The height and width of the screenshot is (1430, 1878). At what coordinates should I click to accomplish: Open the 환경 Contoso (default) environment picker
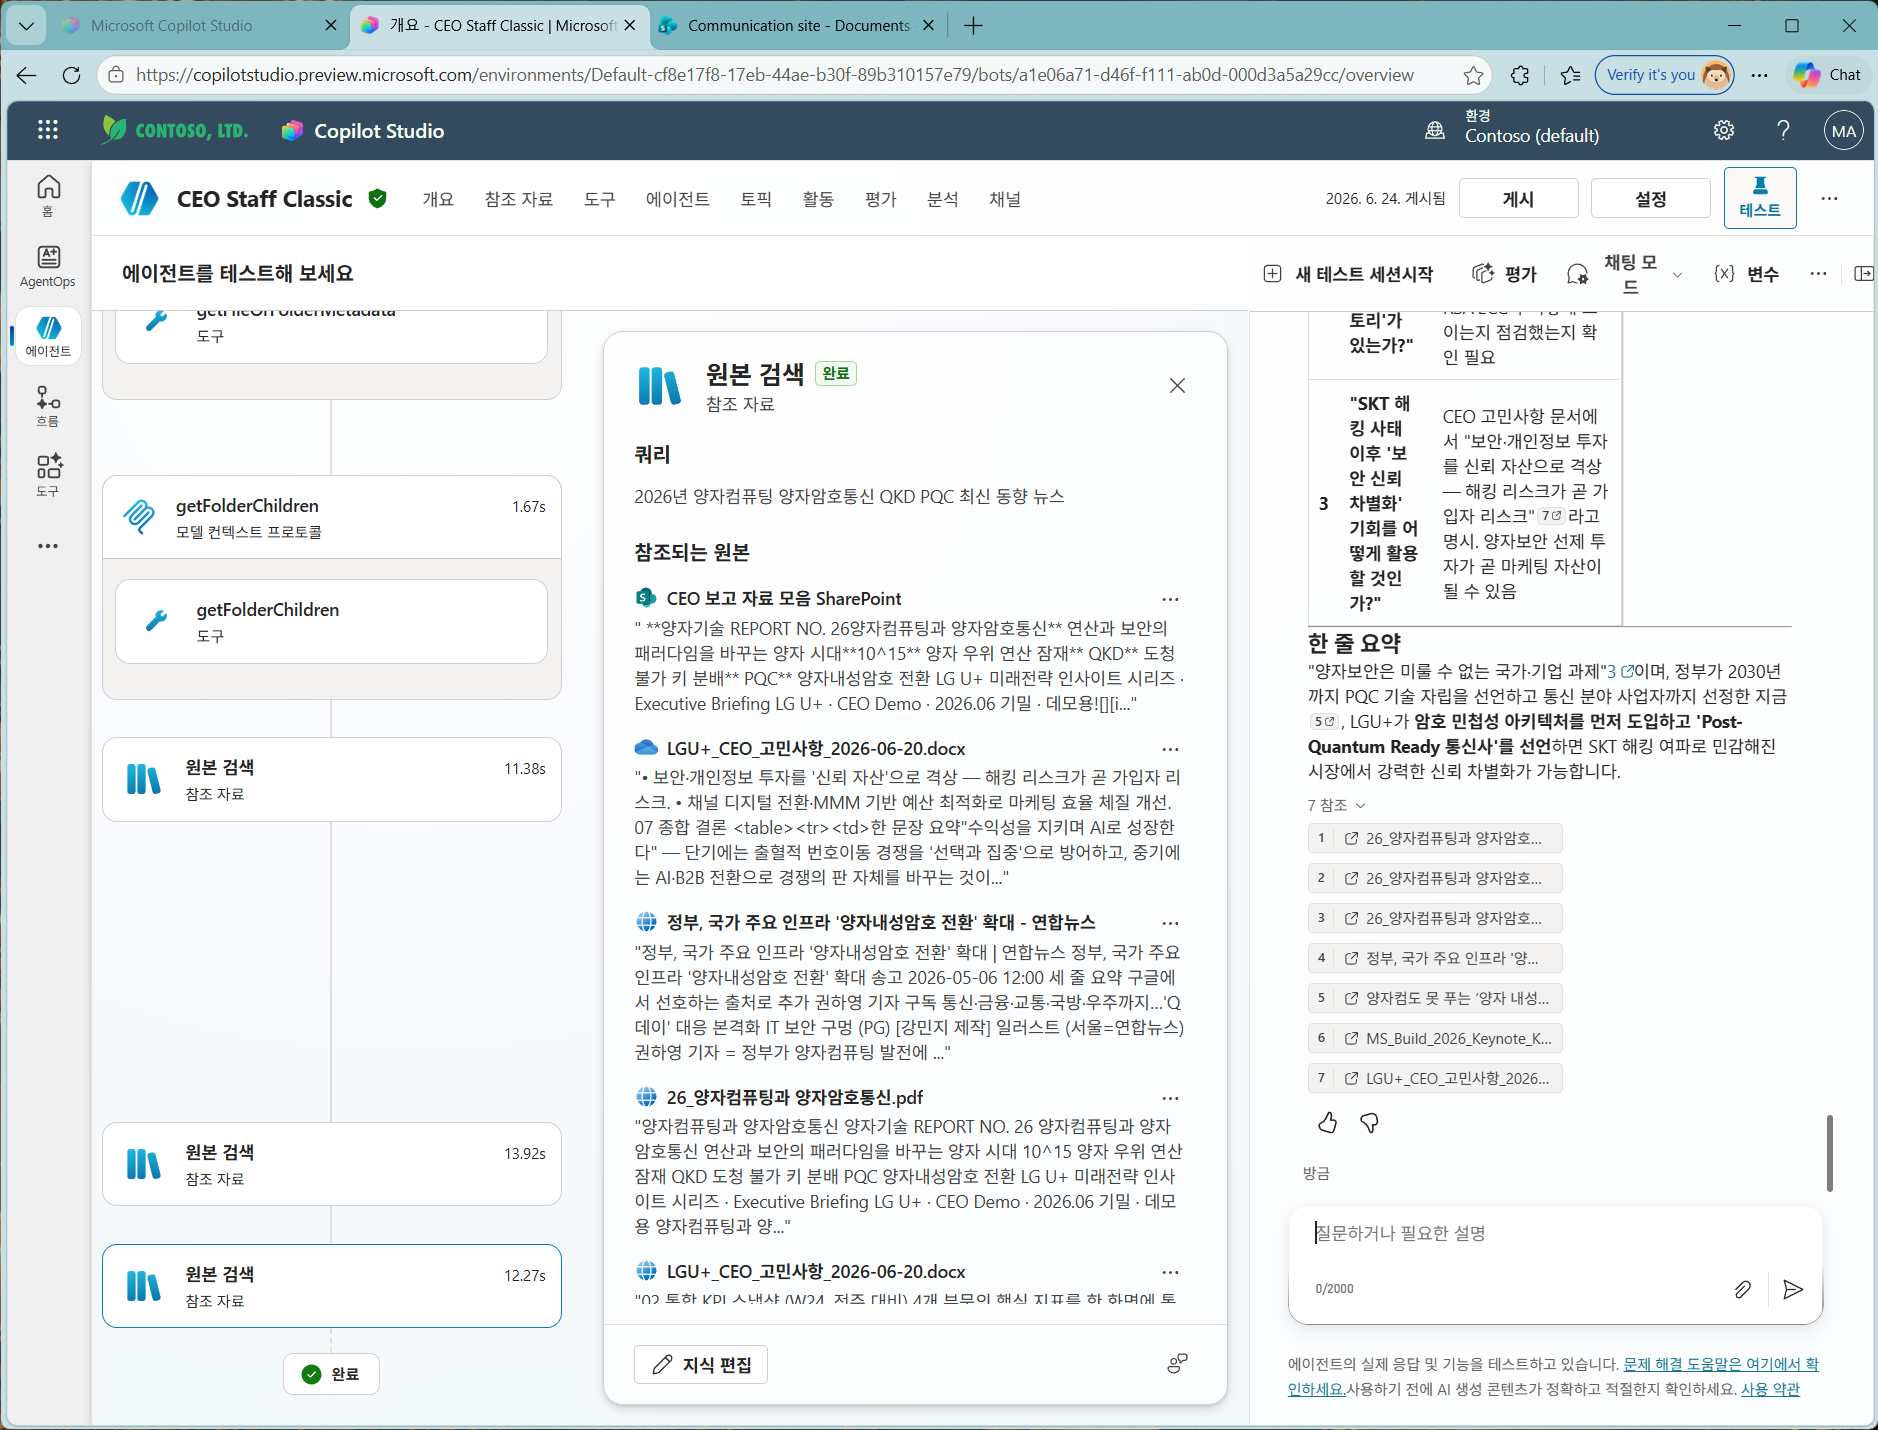click(1512, 129)
